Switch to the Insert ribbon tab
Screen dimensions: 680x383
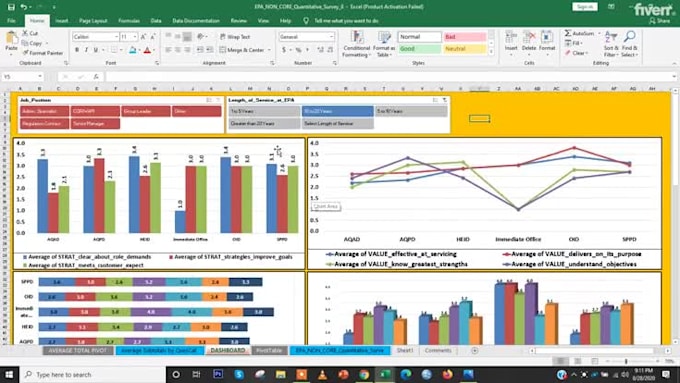pos(62,20)
